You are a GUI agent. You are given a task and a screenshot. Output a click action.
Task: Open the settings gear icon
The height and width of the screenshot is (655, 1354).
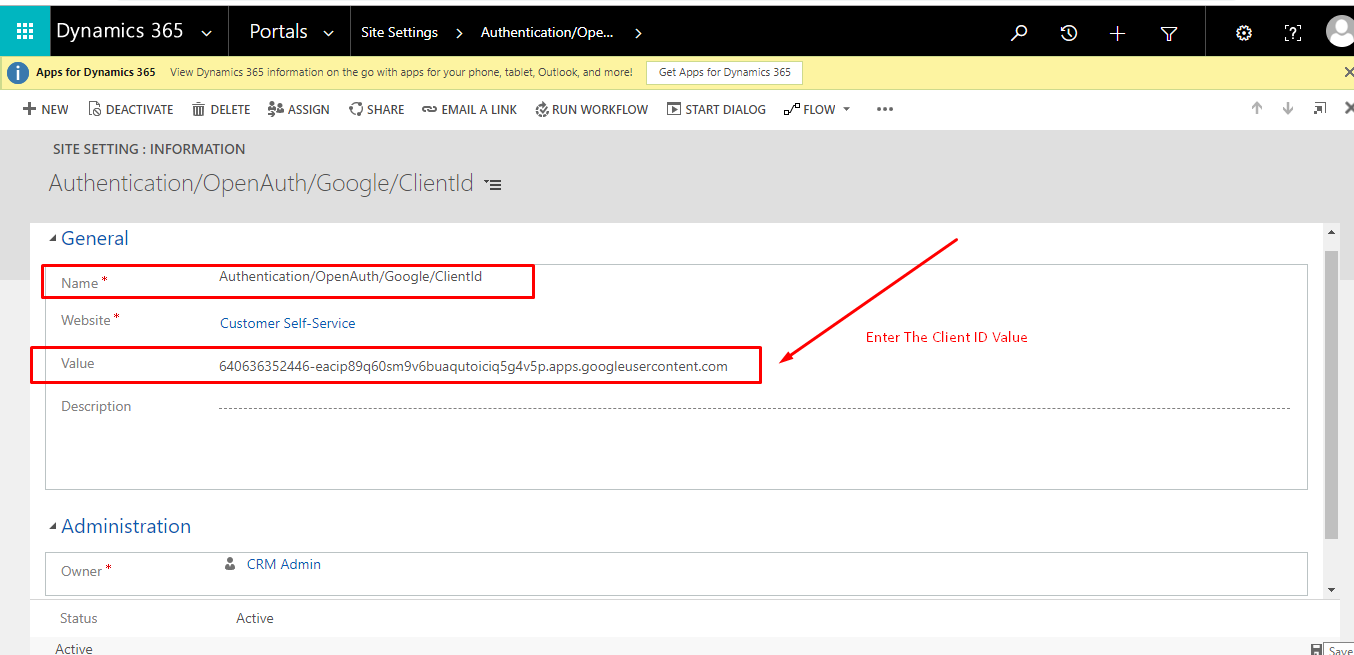(1244, 33)
